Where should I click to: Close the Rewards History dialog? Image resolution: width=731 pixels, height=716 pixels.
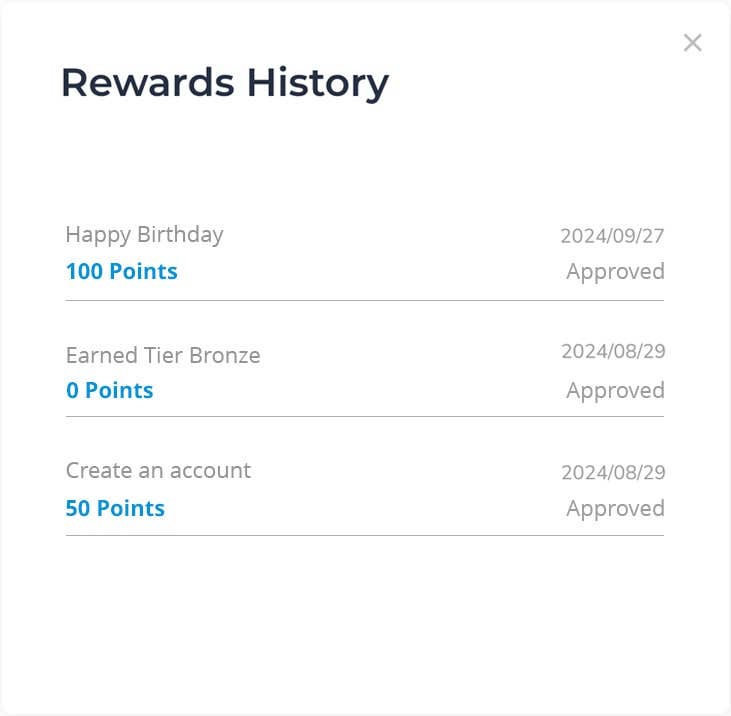692,43
